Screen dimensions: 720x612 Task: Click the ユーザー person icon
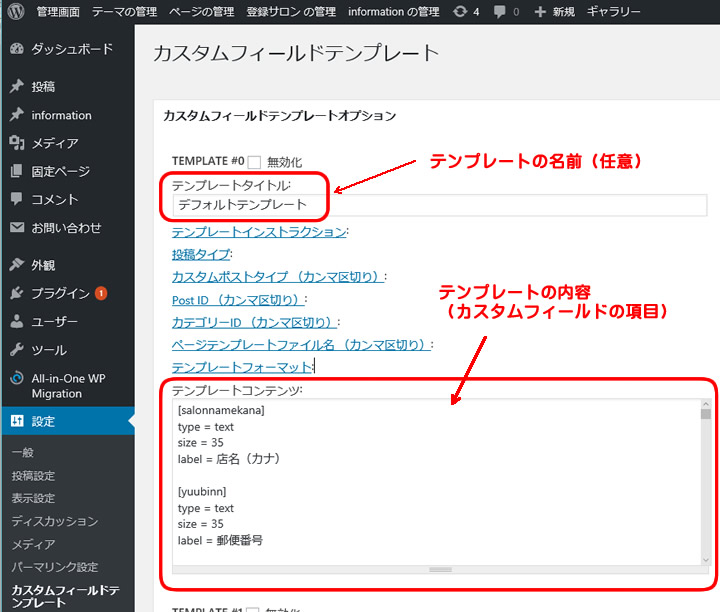(17, 321)
